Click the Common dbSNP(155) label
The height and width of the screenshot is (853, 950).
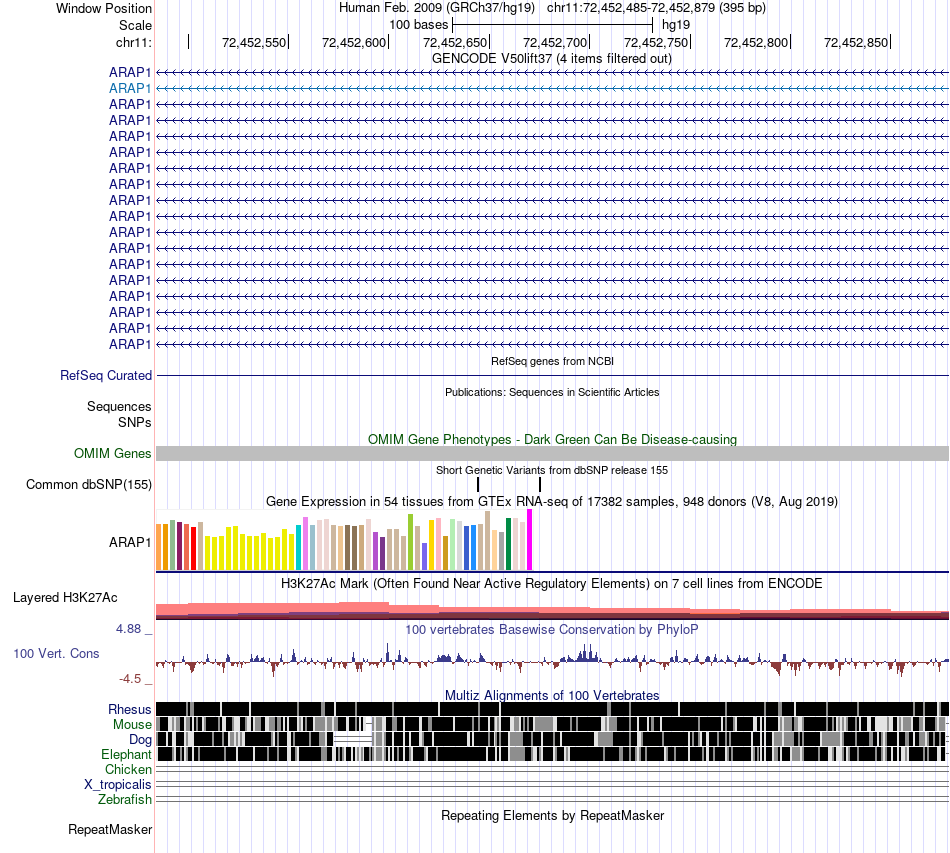tap(89, 485)
